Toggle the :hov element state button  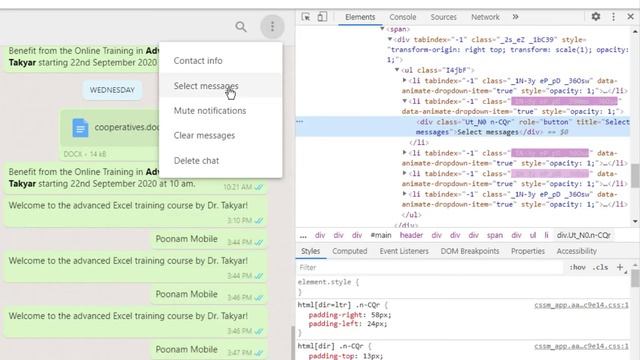578,267
